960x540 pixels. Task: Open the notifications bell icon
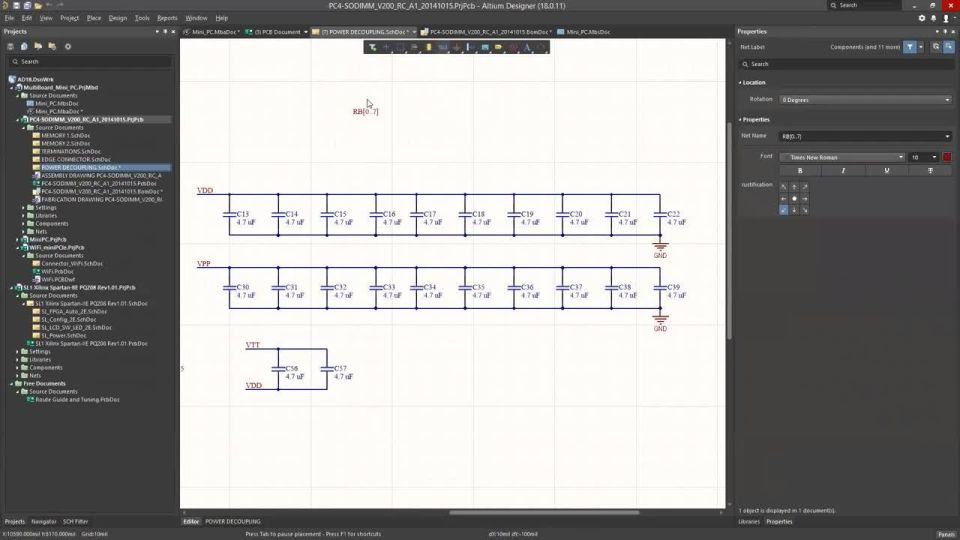(x=934, y=18)
